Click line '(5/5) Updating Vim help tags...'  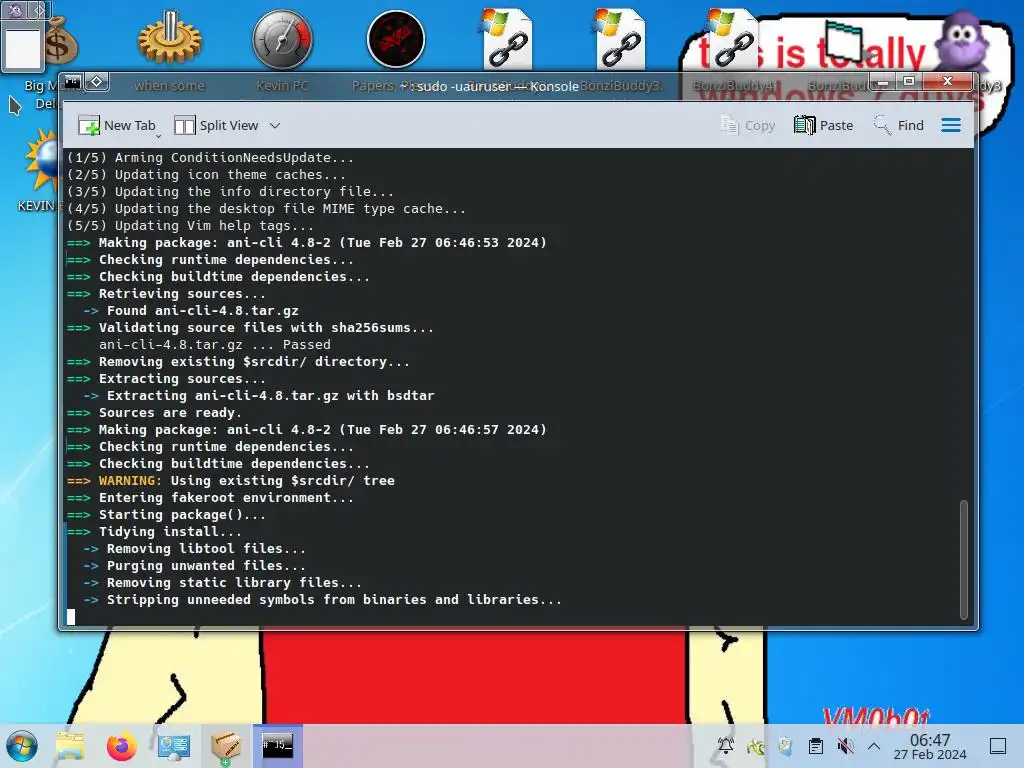pyautogui.click(x=190, y=225)
